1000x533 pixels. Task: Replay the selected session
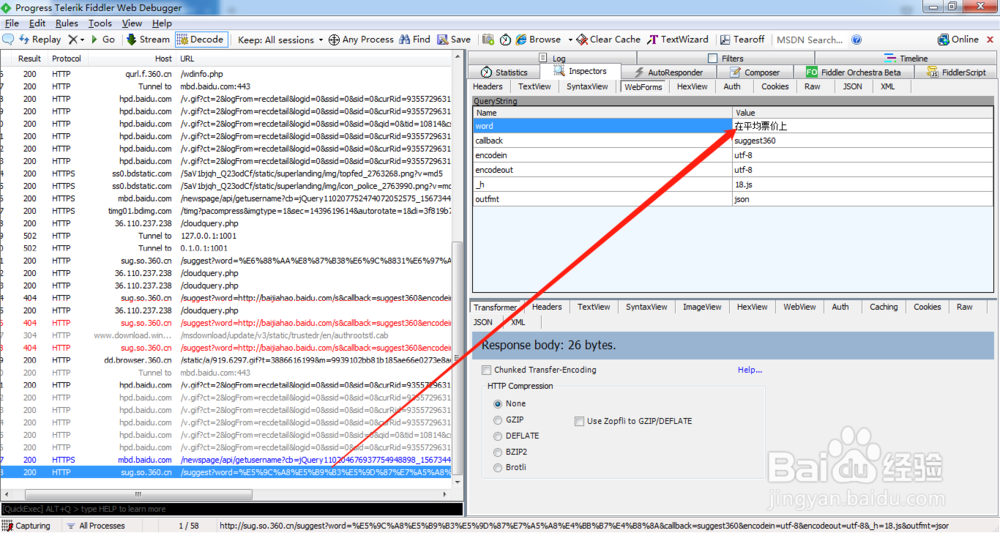point(40,40)
